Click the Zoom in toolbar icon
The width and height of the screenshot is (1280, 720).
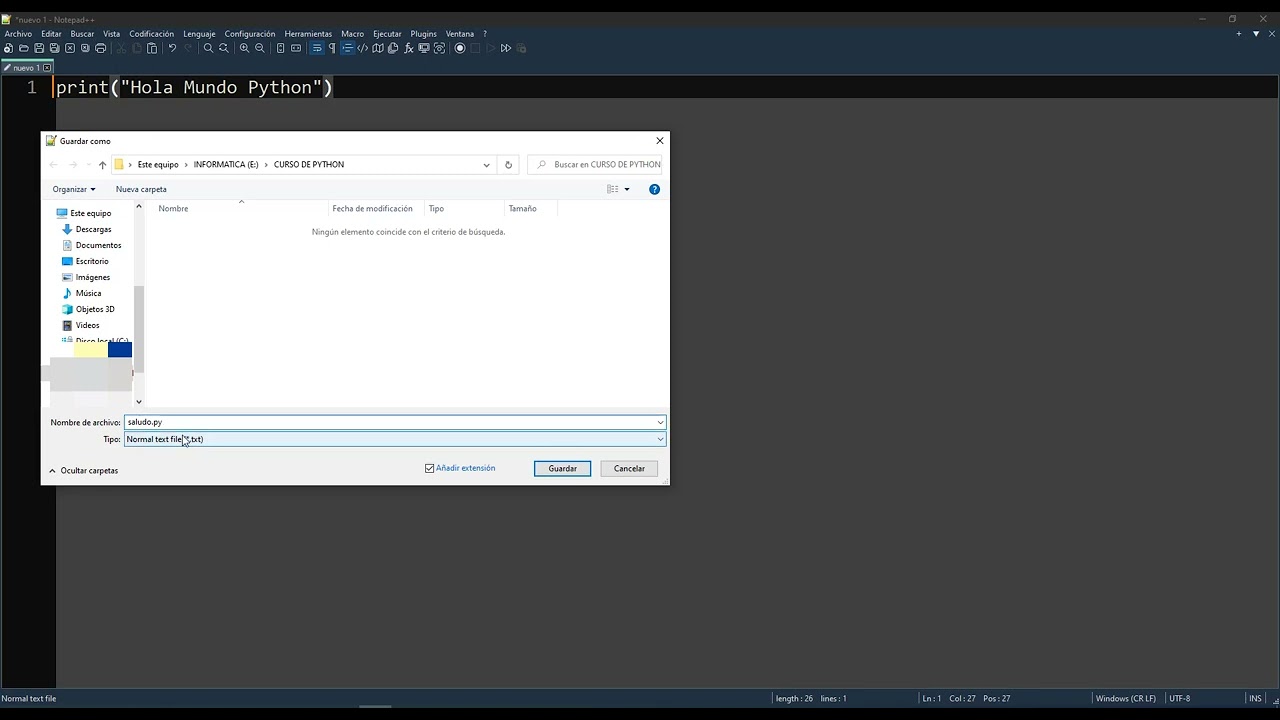[x=244, y=48]
